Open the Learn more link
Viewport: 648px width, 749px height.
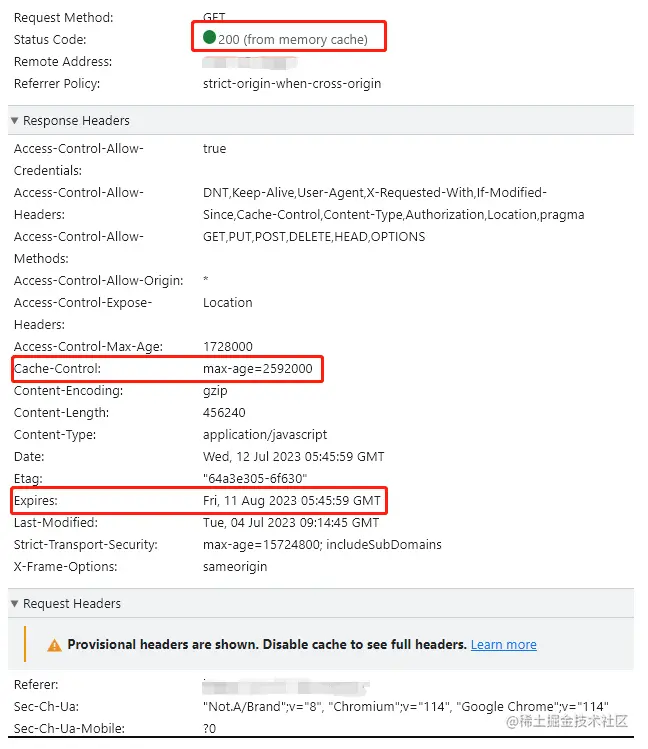[x=503, y=645]
